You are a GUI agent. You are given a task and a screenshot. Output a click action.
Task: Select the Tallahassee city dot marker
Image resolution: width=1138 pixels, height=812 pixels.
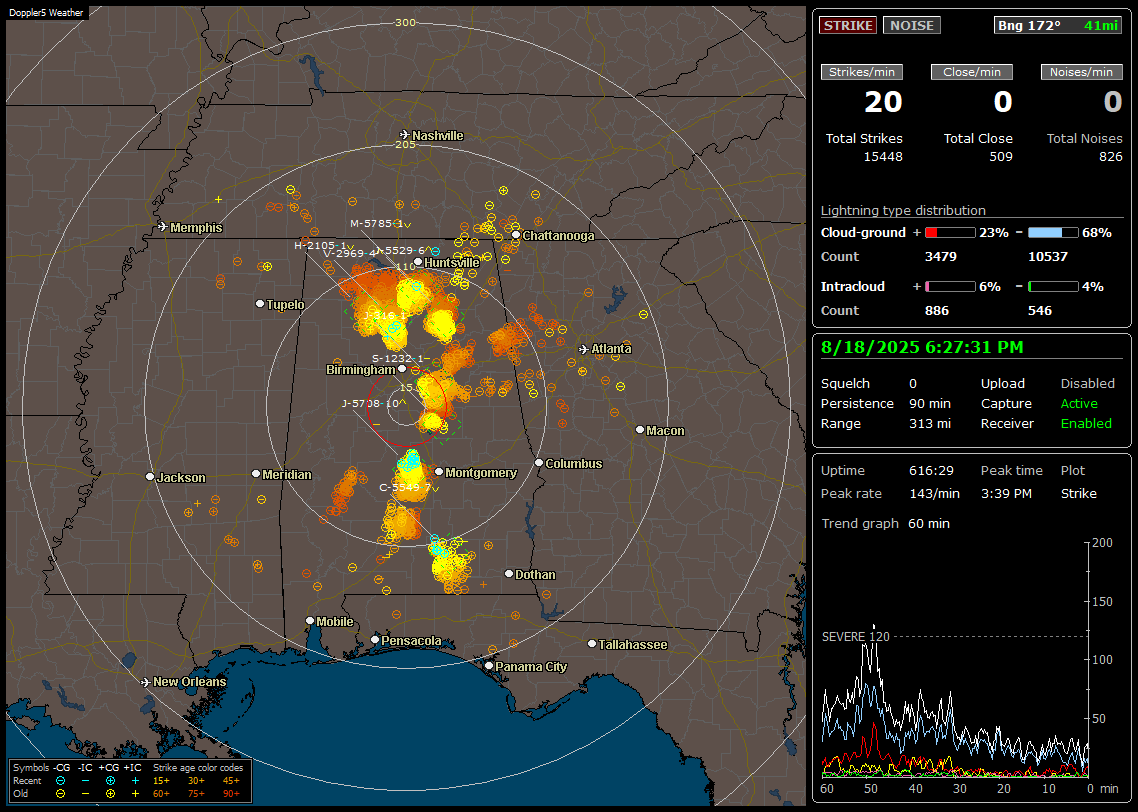tap(592, 644)
